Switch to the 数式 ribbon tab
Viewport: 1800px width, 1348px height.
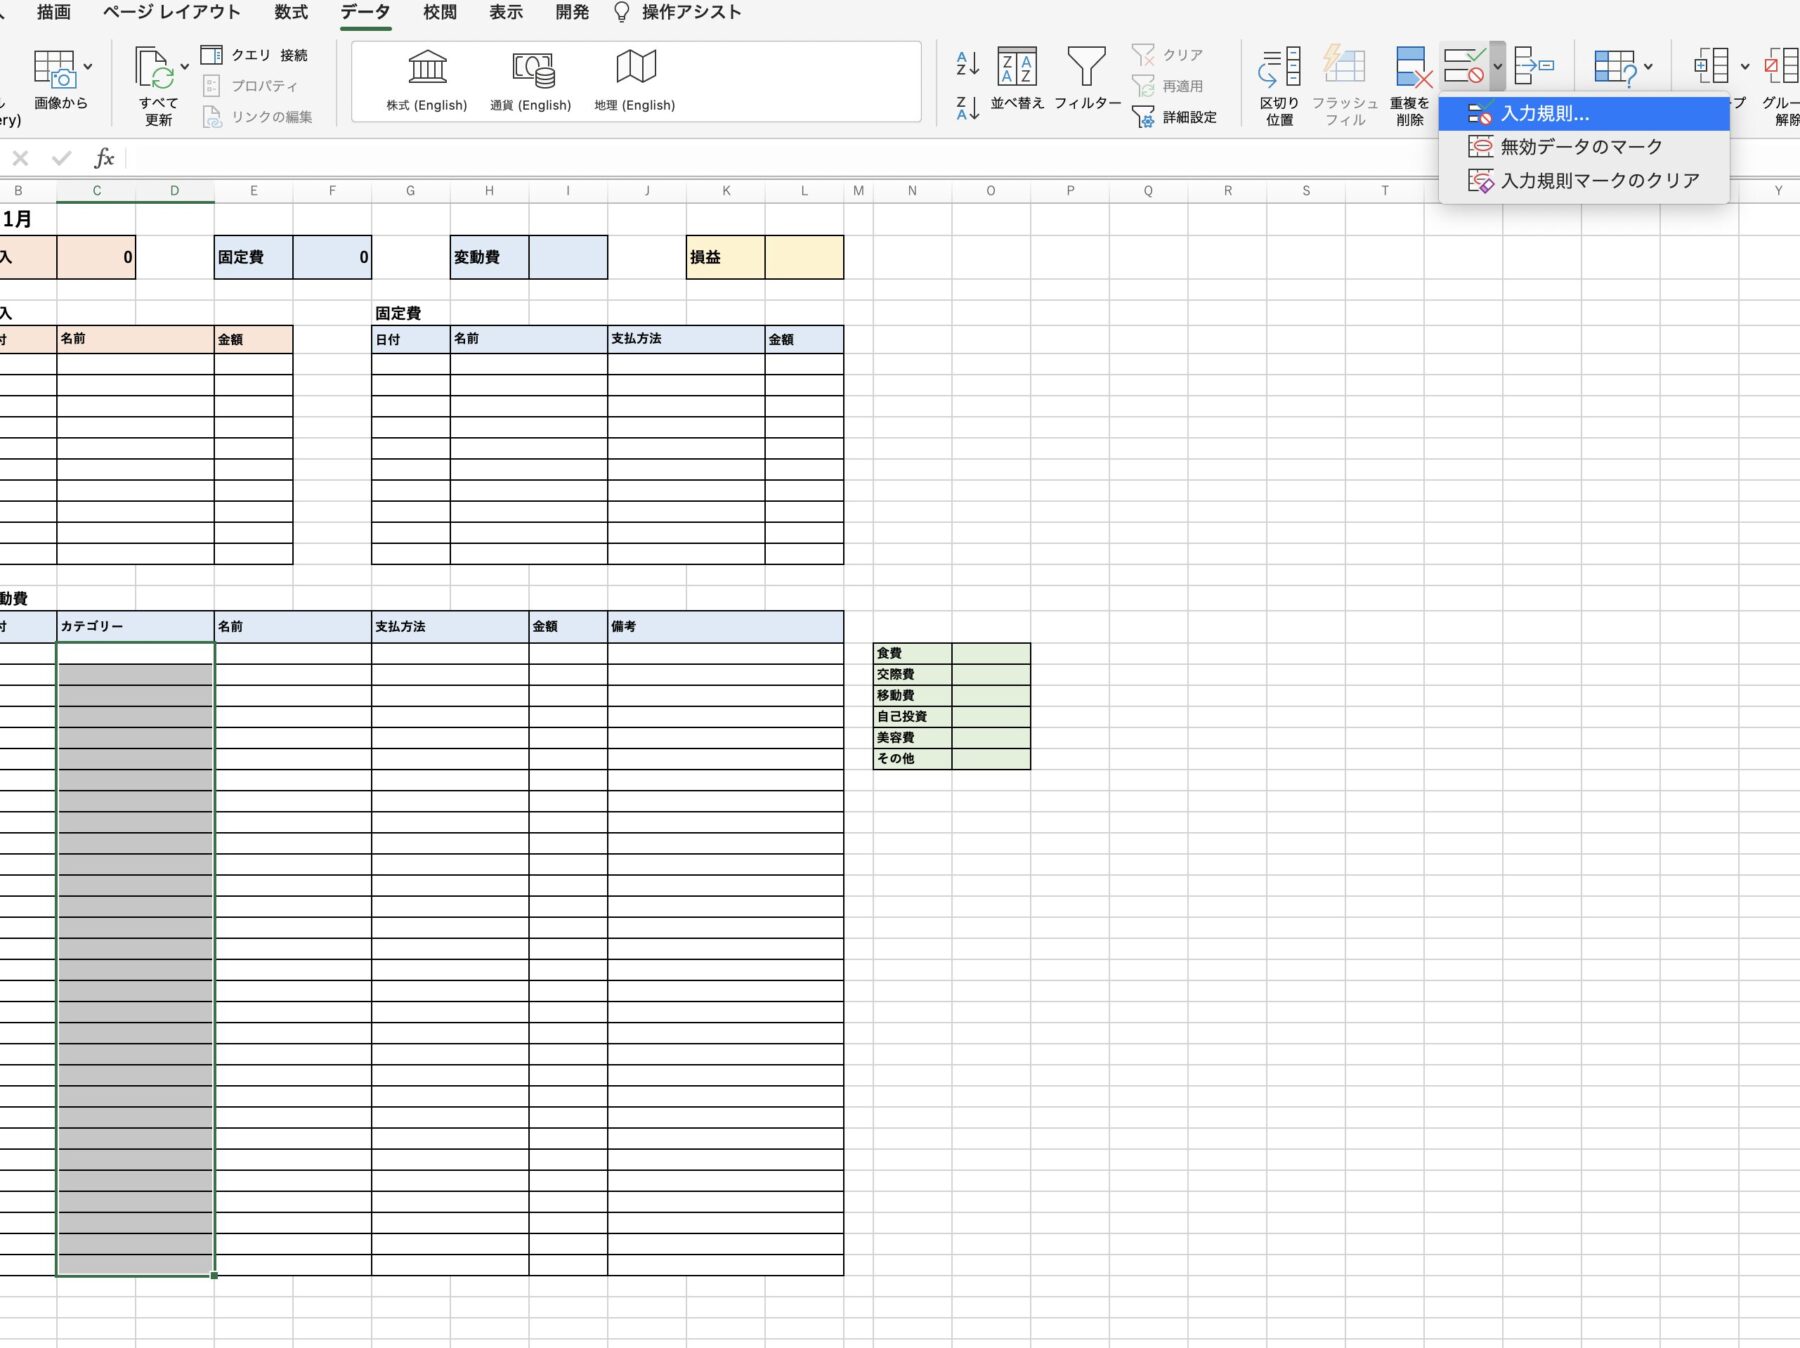(291, 13)
